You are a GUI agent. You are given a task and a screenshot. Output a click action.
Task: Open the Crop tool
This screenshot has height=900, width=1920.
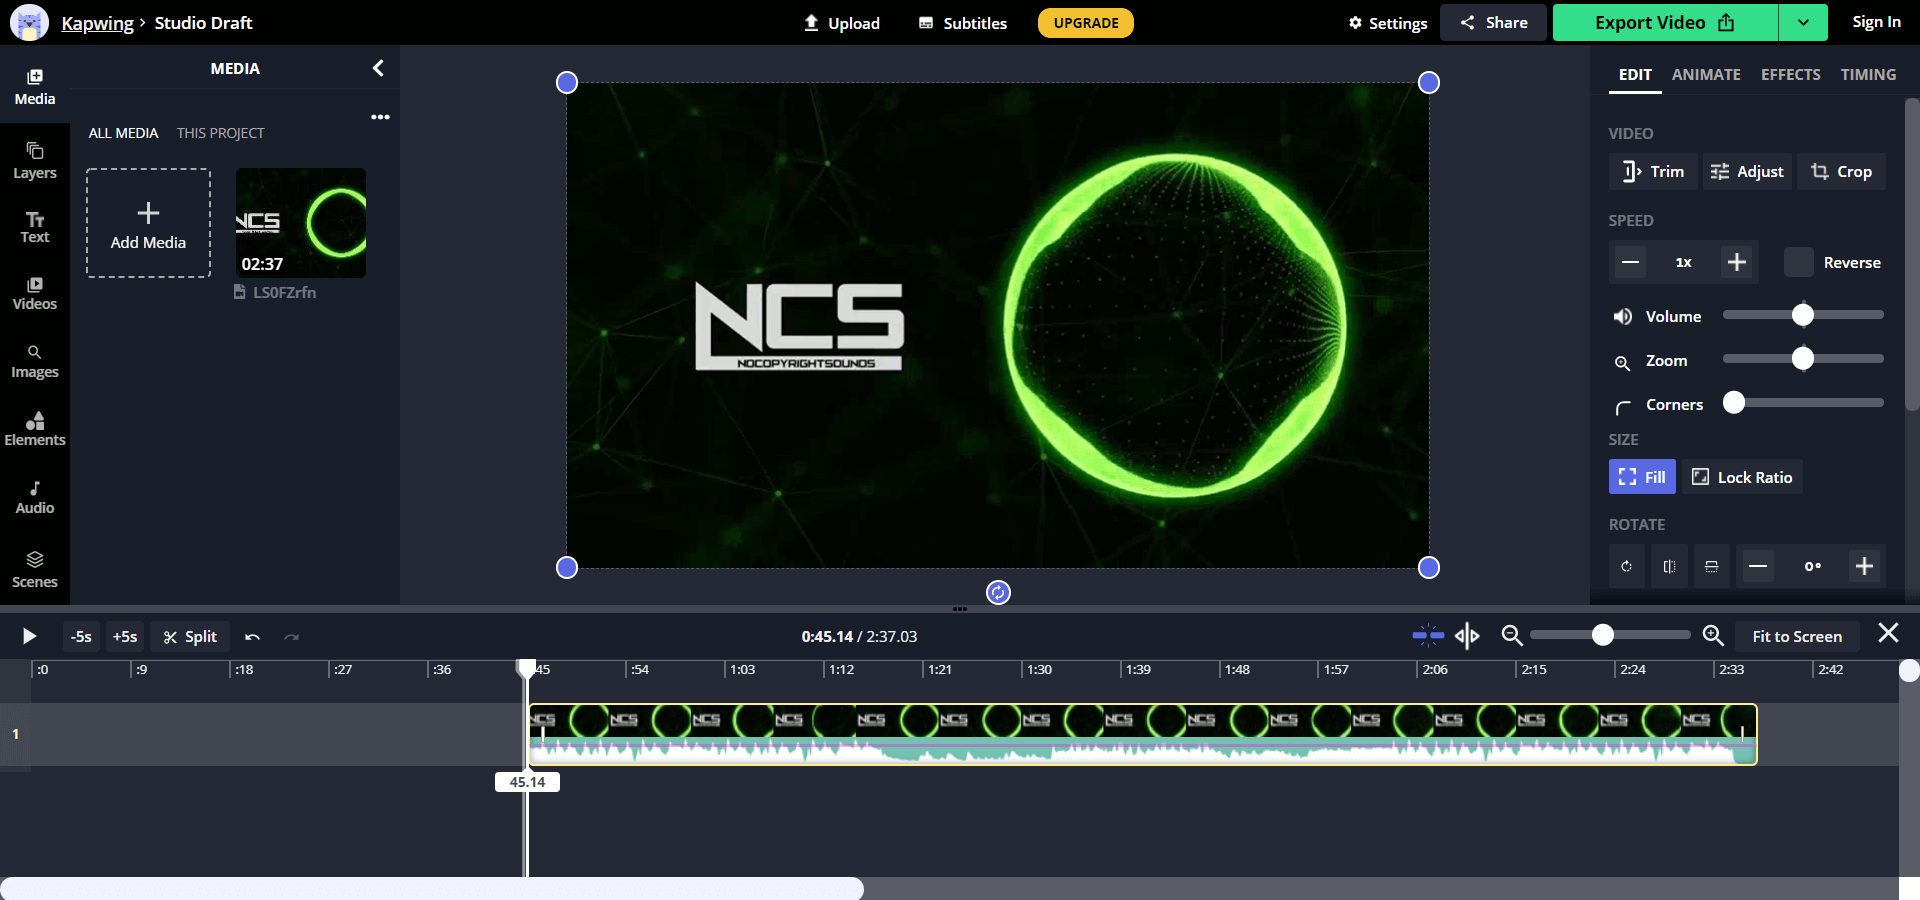click(x=1842, y=171)
